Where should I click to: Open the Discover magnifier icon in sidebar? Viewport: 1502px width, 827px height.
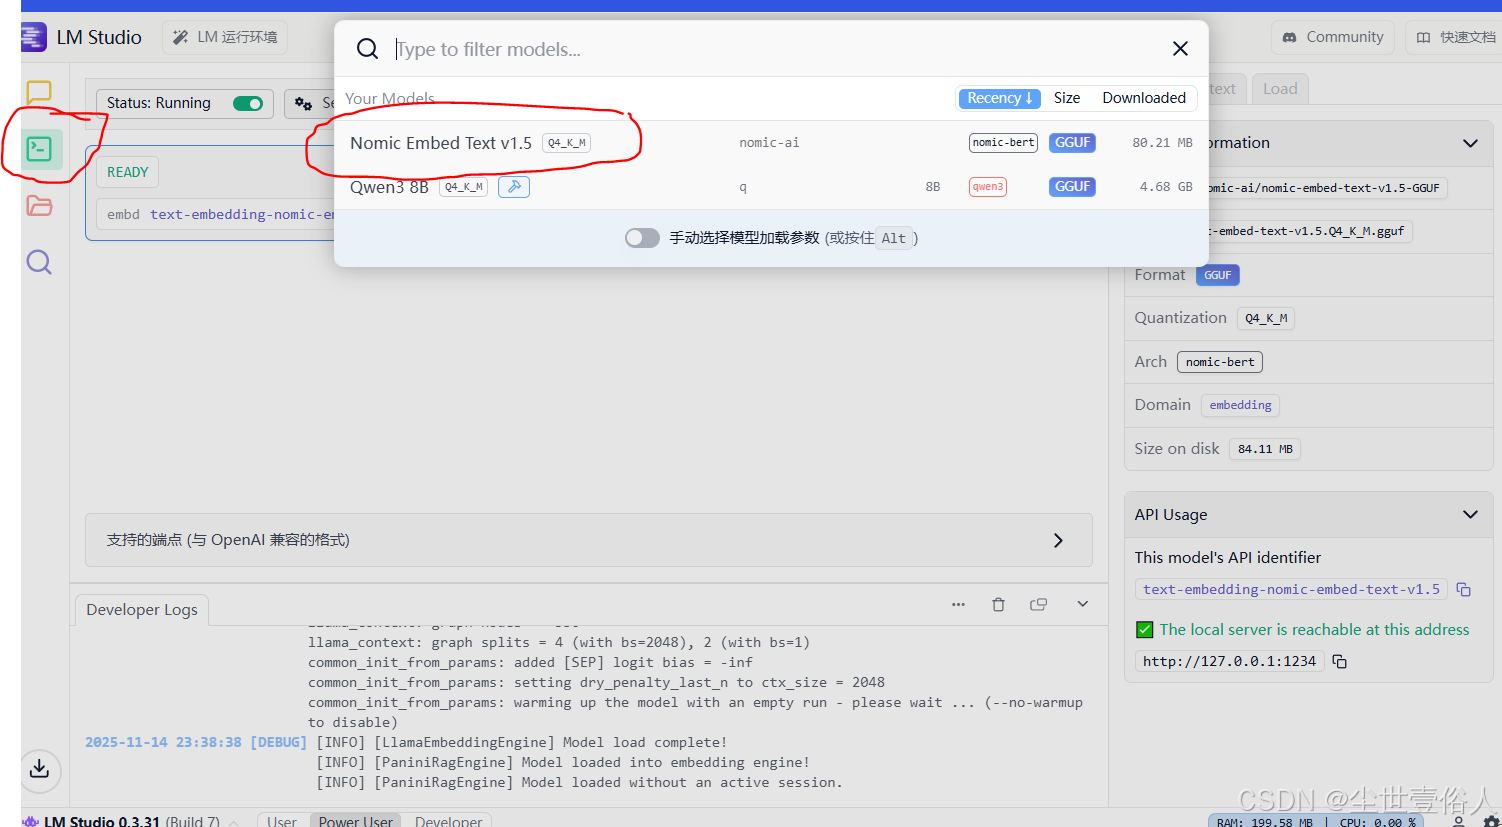click(x=39, y=262)
